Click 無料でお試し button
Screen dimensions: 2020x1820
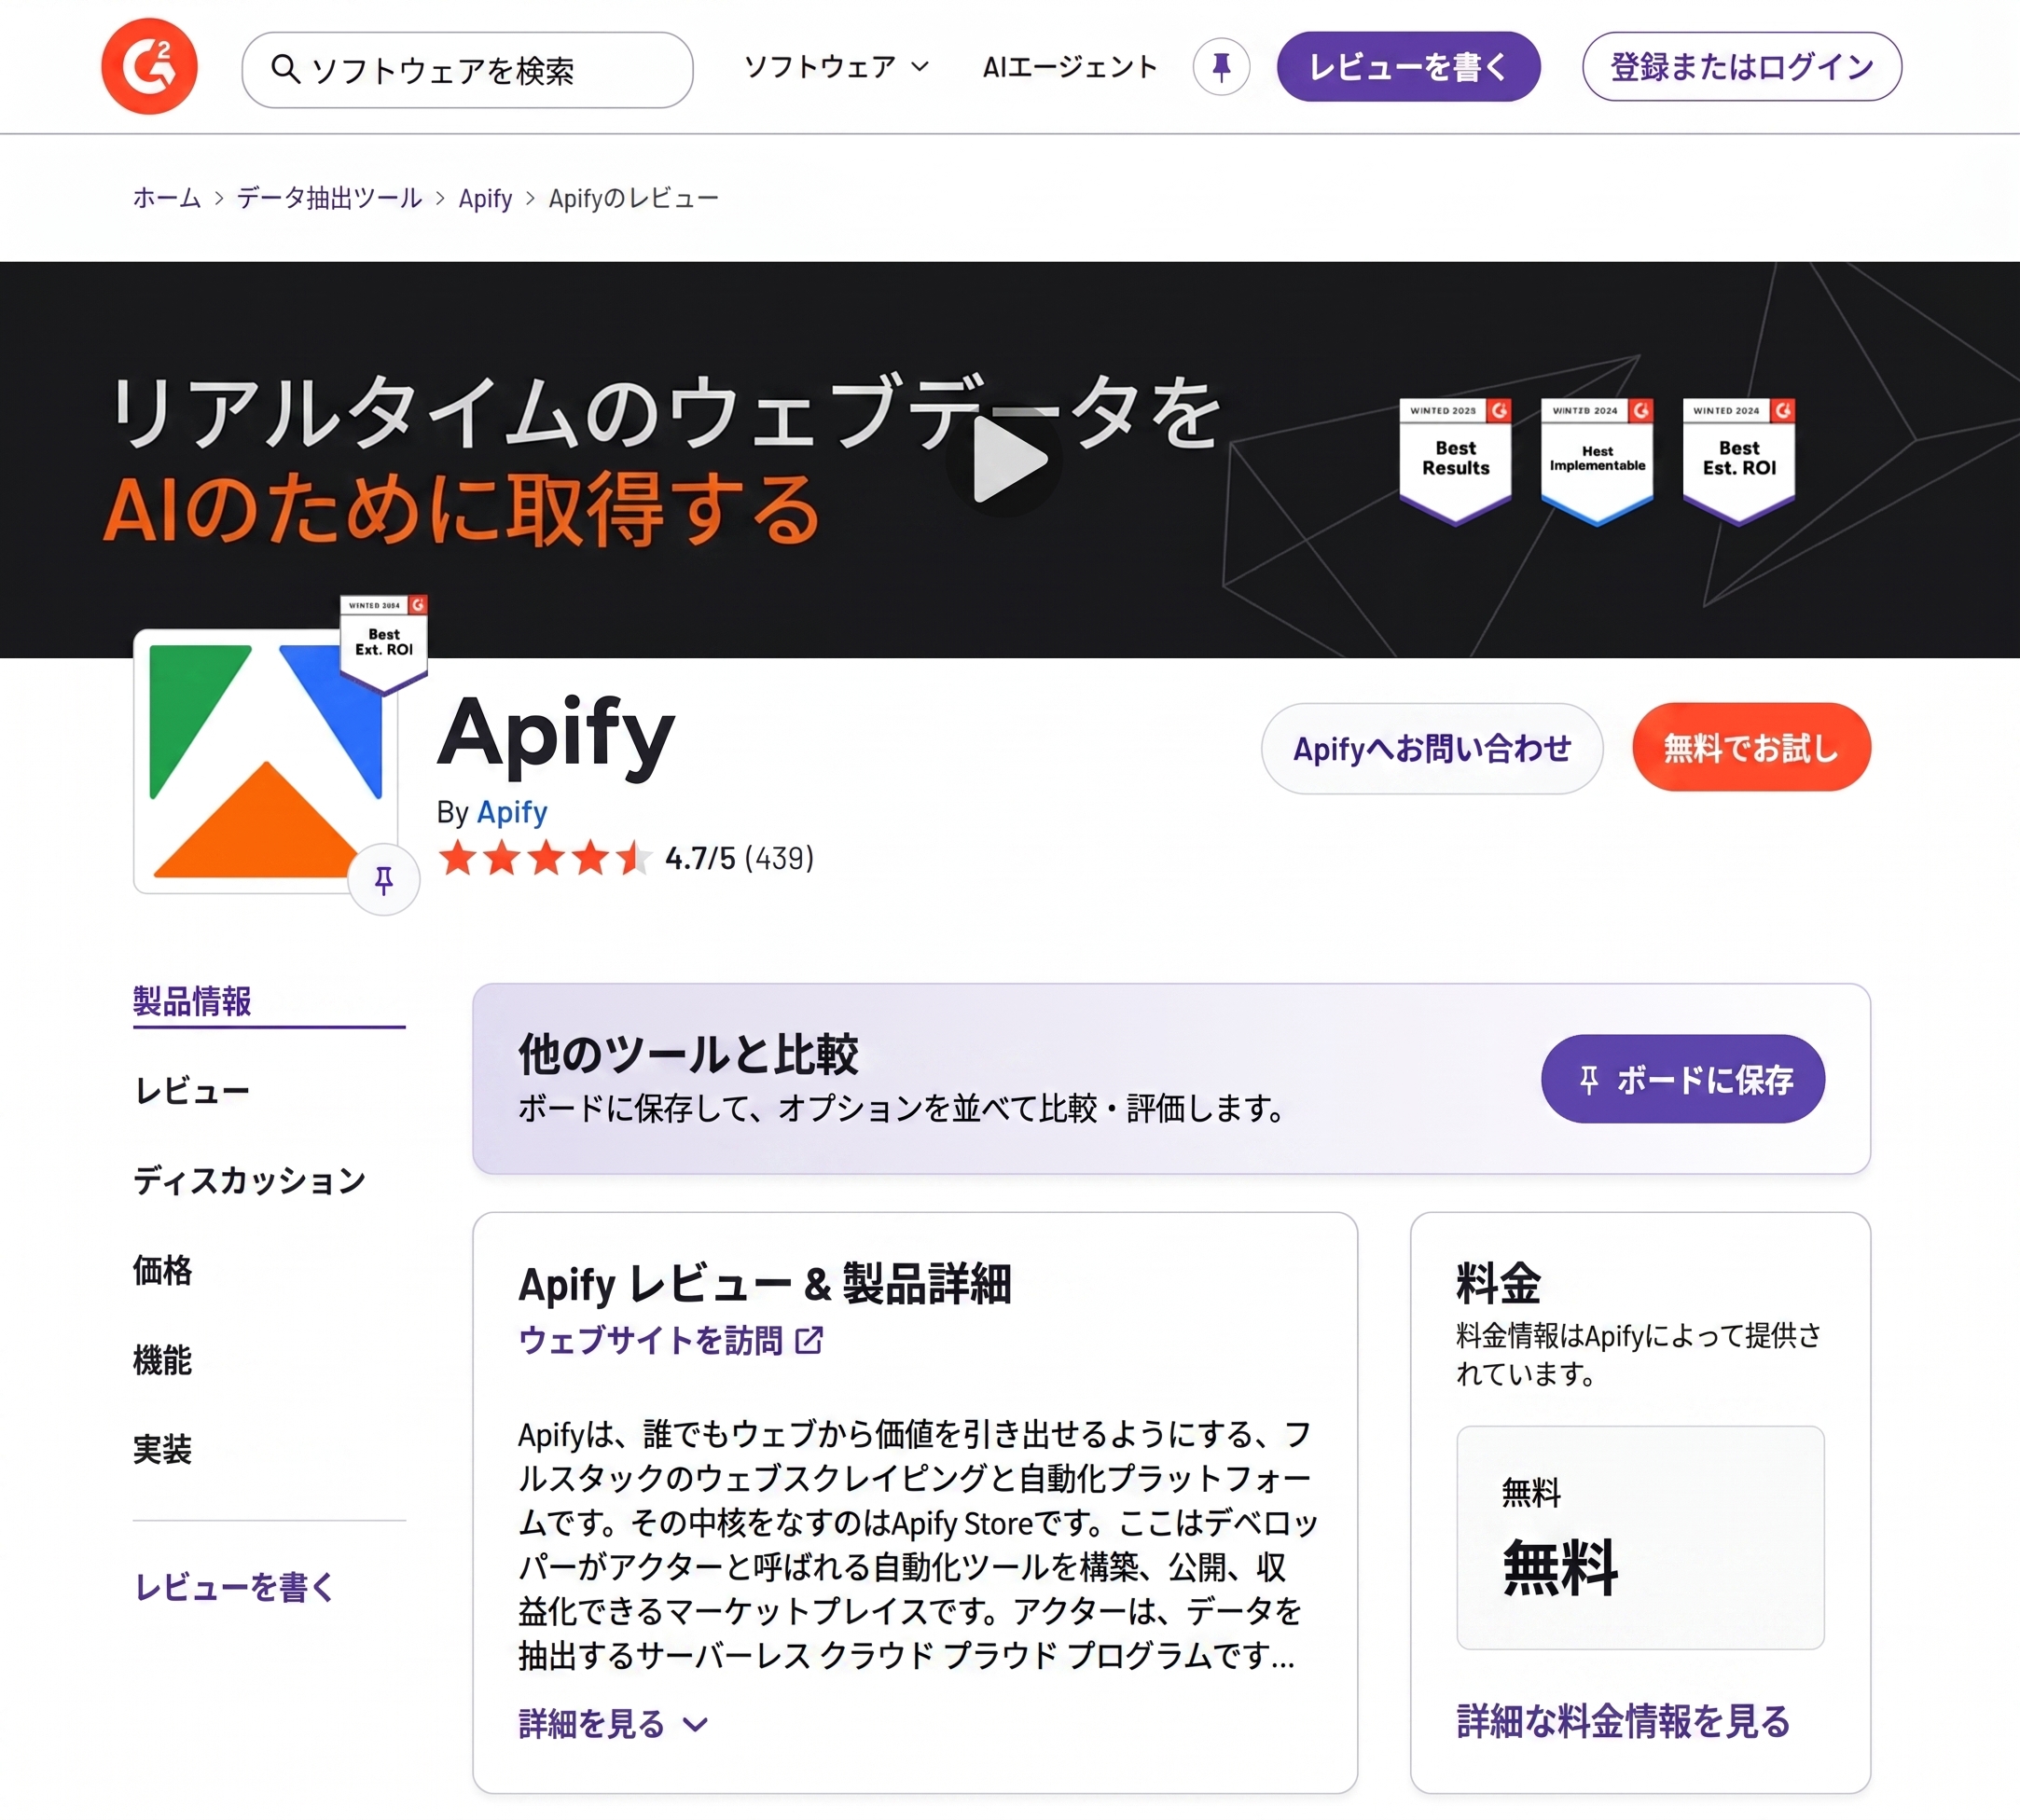pos(1751,747)
